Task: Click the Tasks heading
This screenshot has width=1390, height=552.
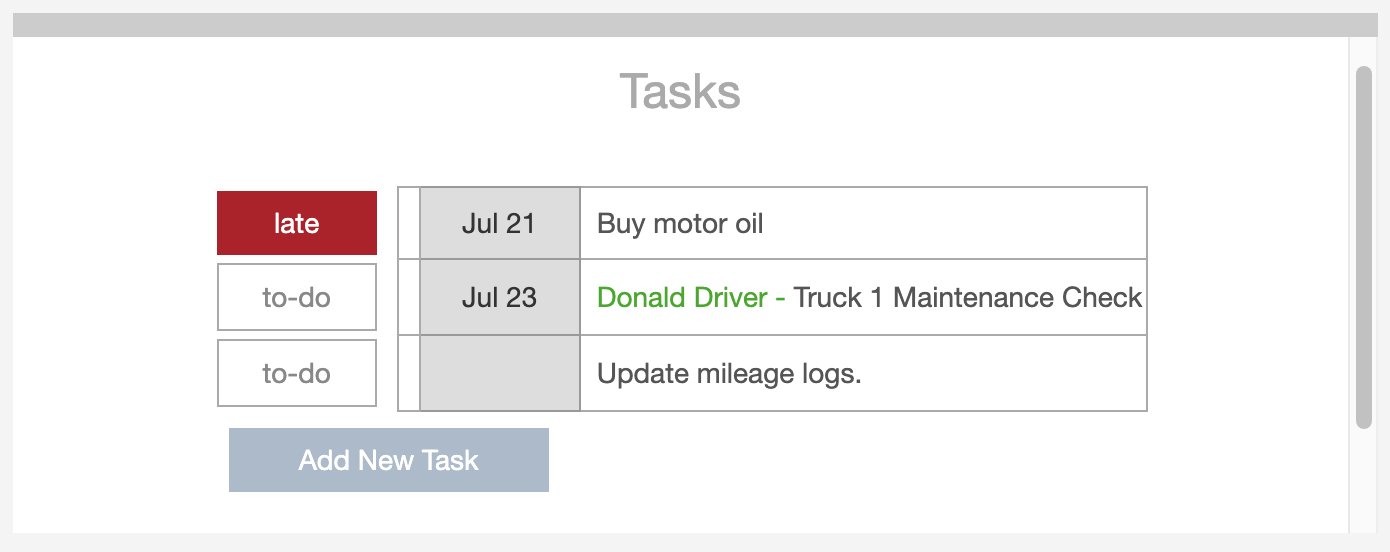Action: point(680,91)
